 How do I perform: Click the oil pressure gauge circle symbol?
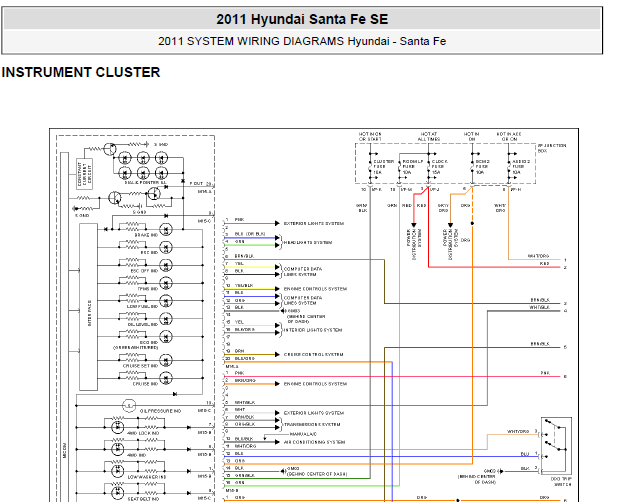pyautogui.click(x=129, y=406)
